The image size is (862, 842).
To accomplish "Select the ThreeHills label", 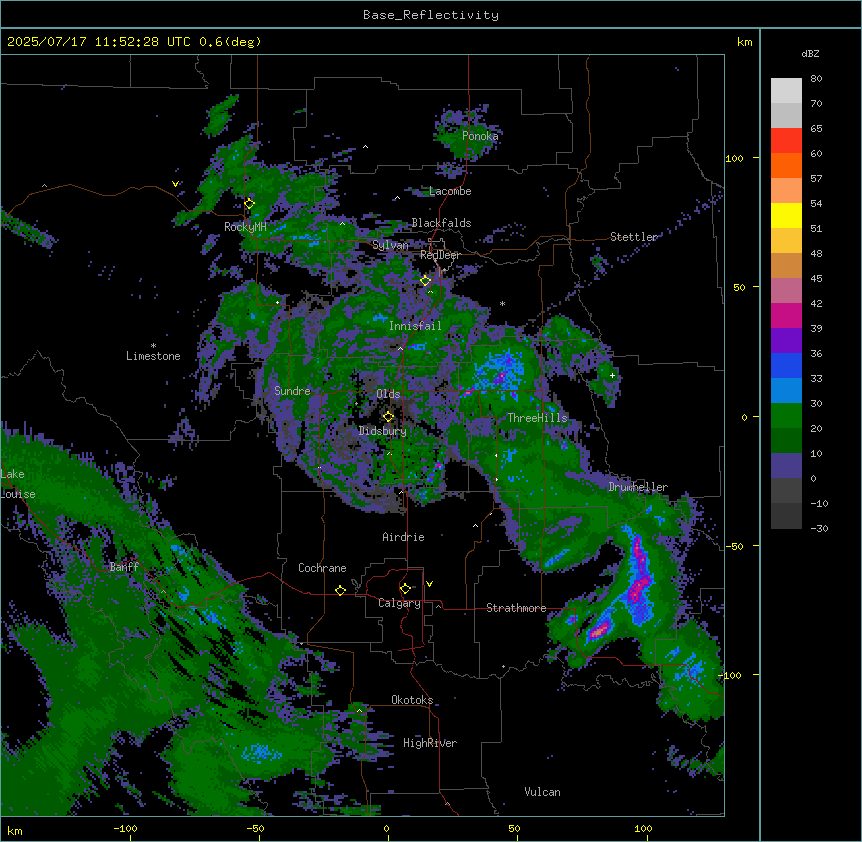I will 537,418.
